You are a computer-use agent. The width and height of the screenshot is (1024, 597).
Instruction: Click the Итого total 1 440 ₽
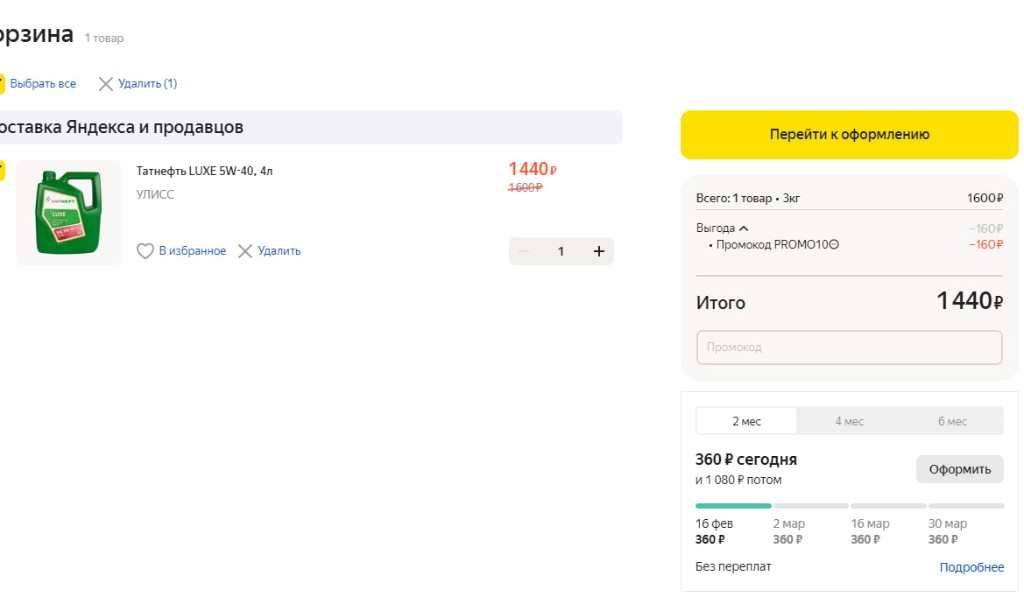970,301
